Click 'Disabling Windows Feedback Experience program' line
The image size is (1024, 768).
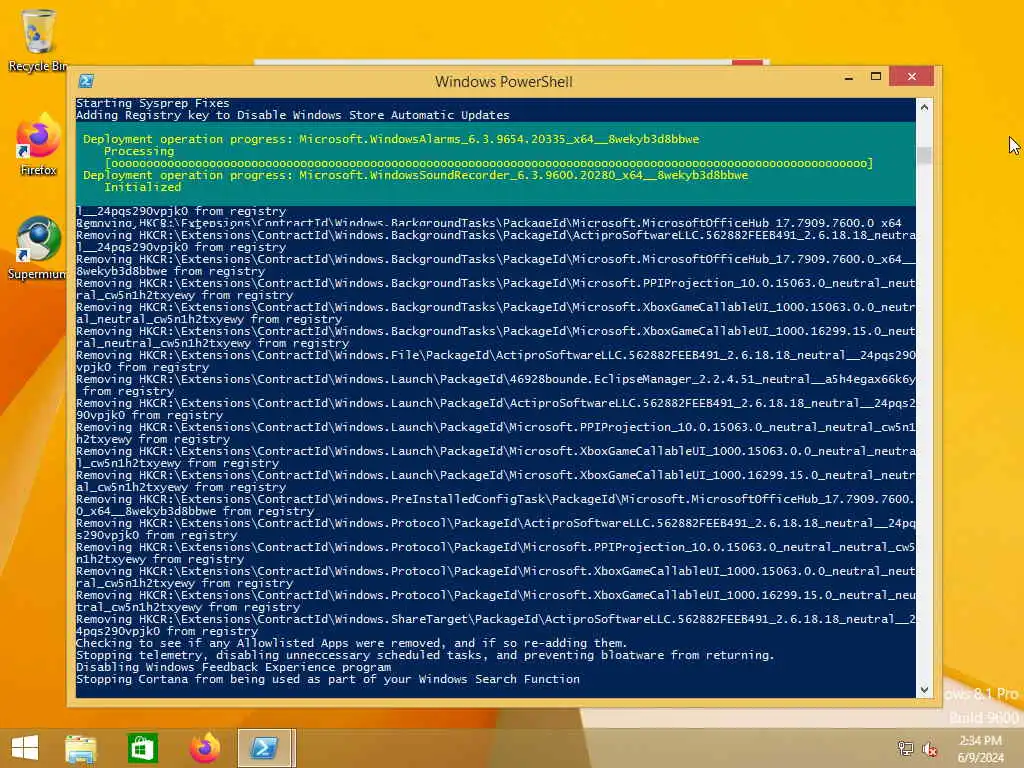point(233,667)
